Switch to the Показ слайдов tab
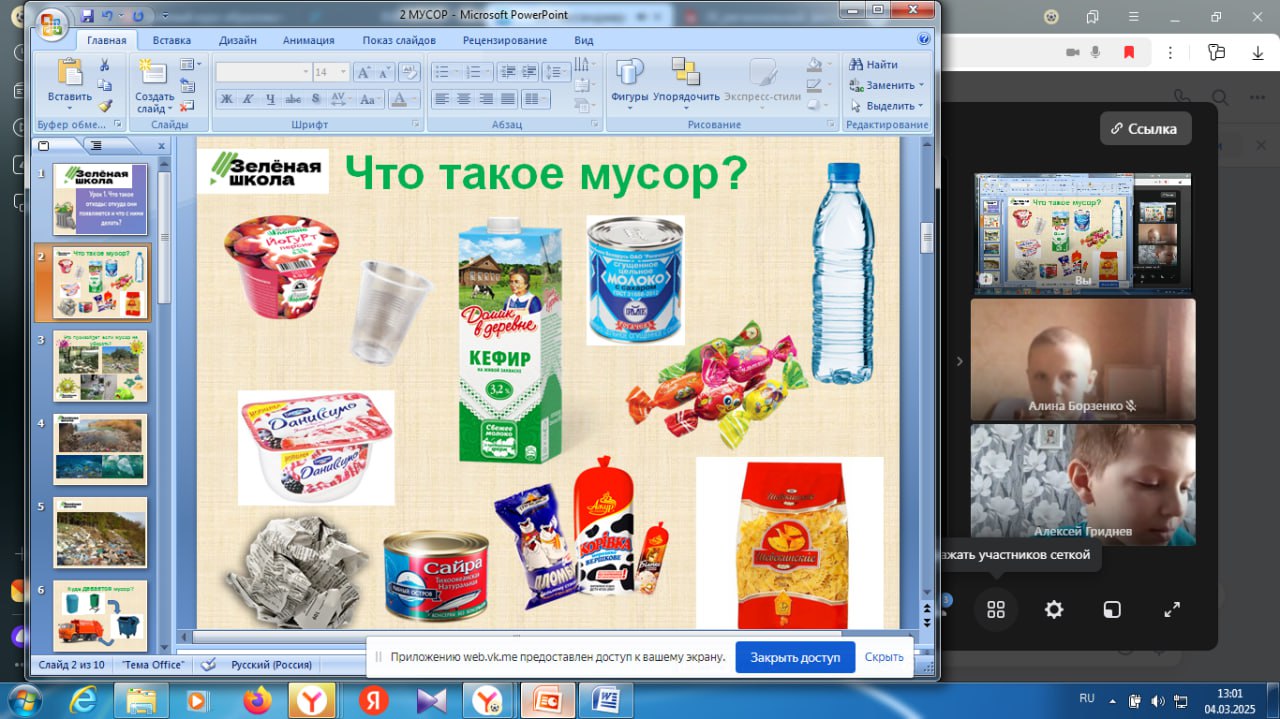1280x719 pixels. (x=399, y=40)
